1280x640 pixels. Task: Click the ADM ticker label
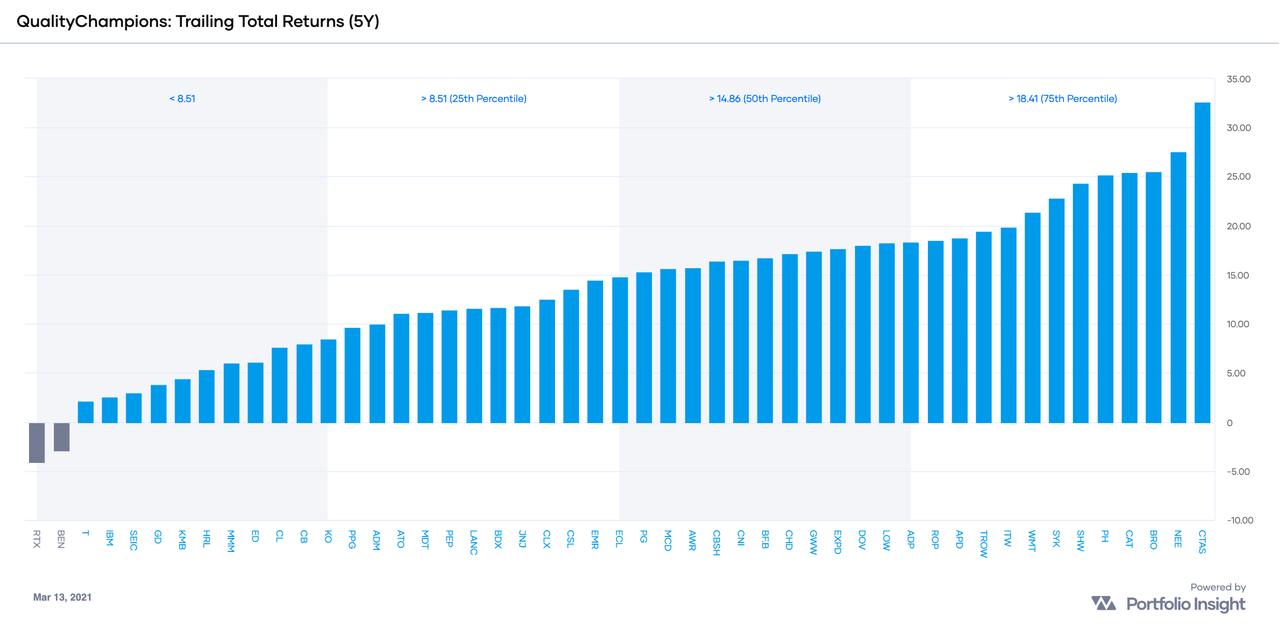point(377,540)
